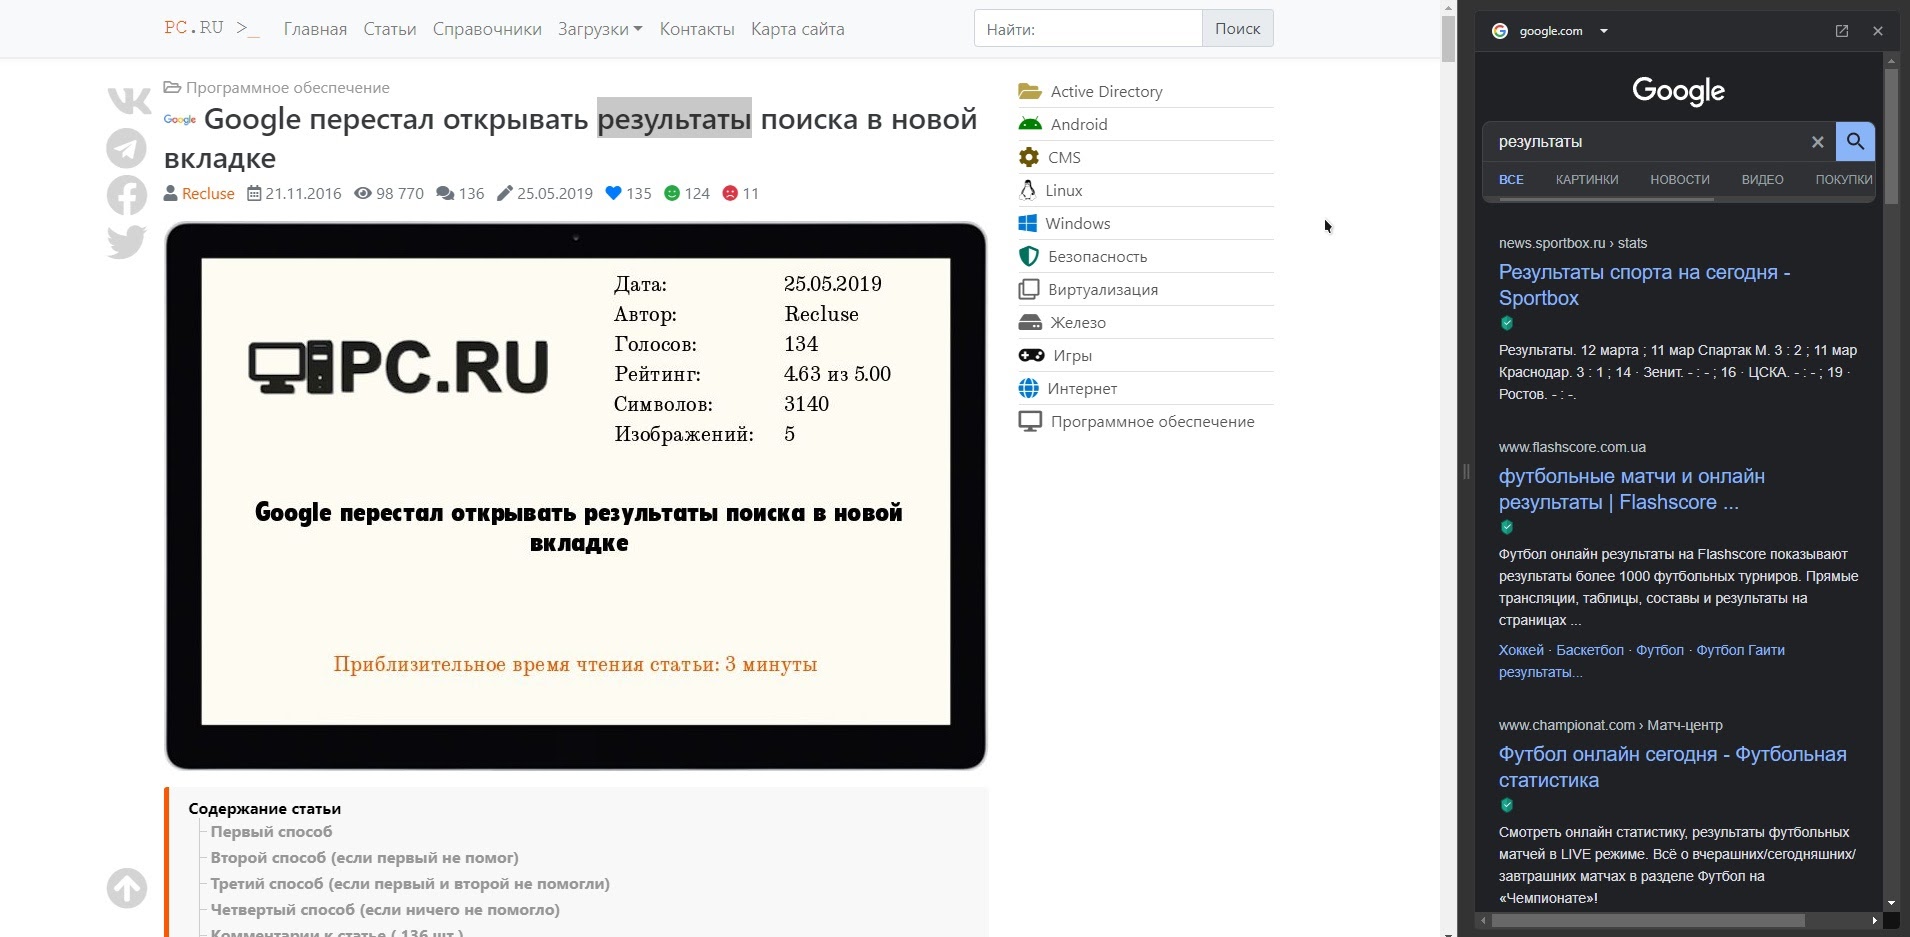
Task: Open side panel in new tab icon
Action: point(1842,31)
